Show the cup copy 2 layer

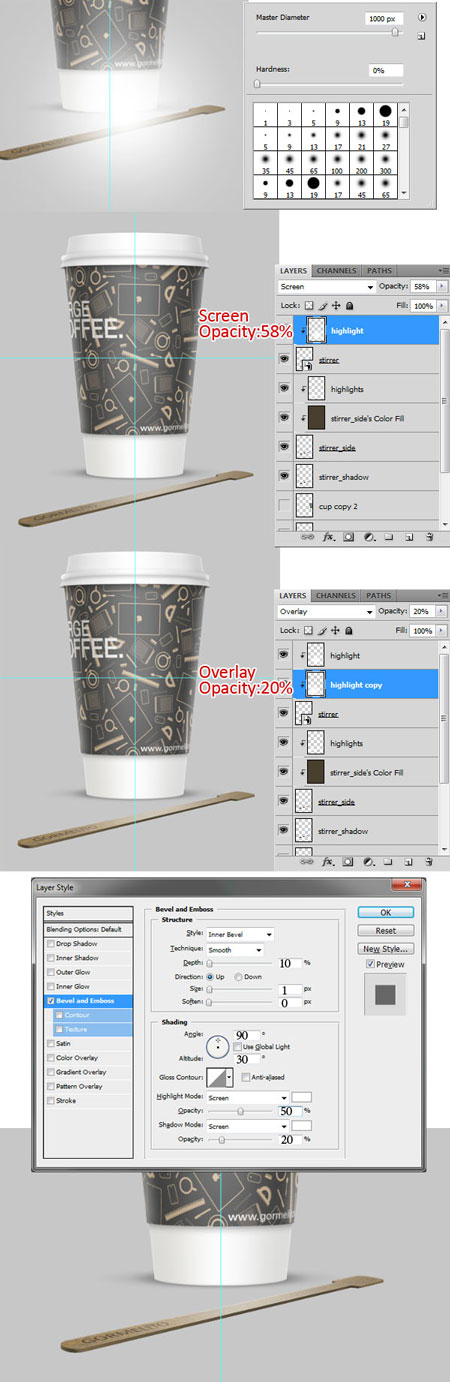pyautogui.click(x=285, y=506)
